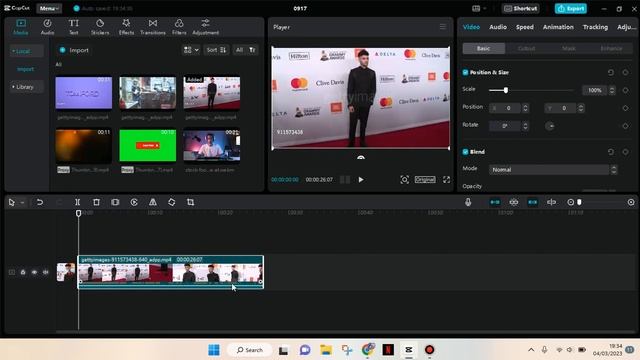Reset the Position & Size settings
Screen dimensions: 640x360
(611, 72)
